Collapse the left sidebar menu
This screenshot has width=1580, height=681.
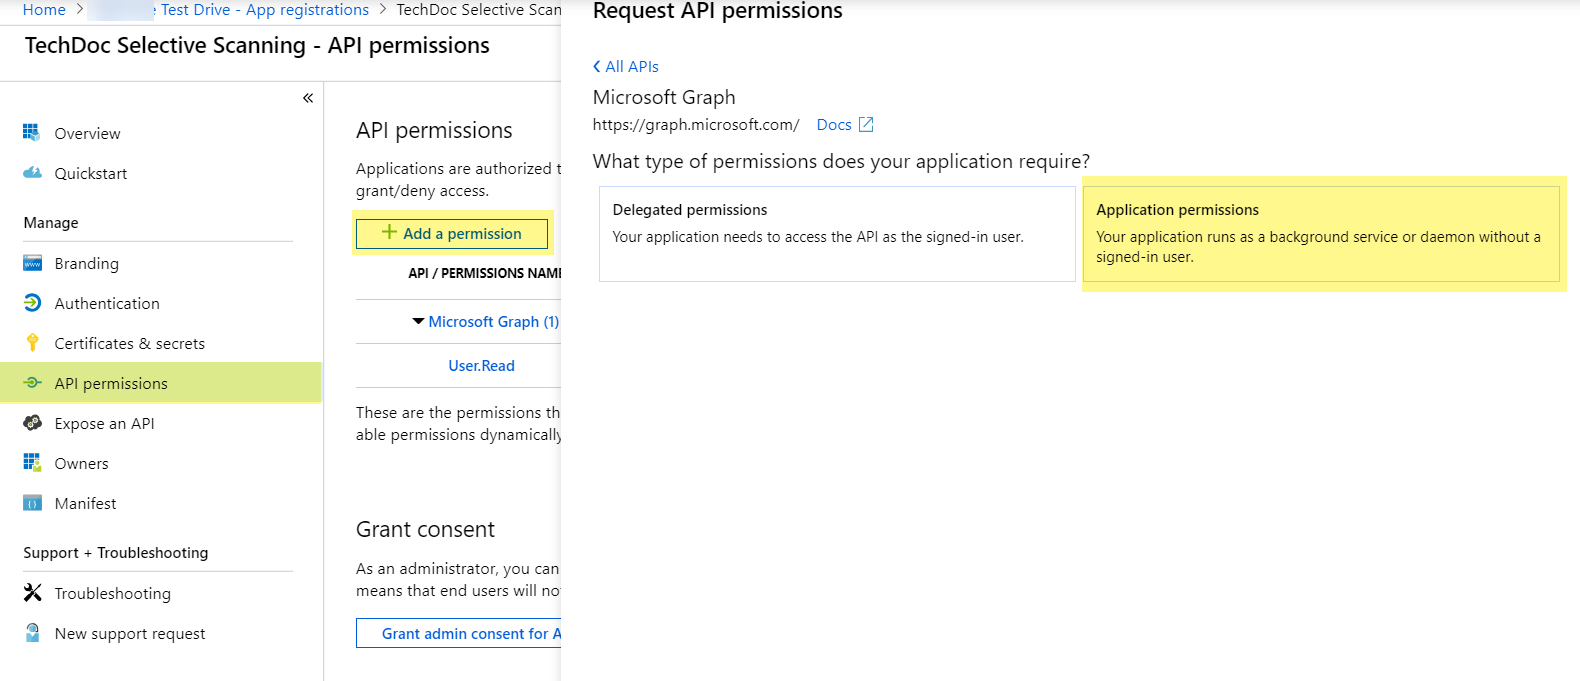tap(308, 98)
